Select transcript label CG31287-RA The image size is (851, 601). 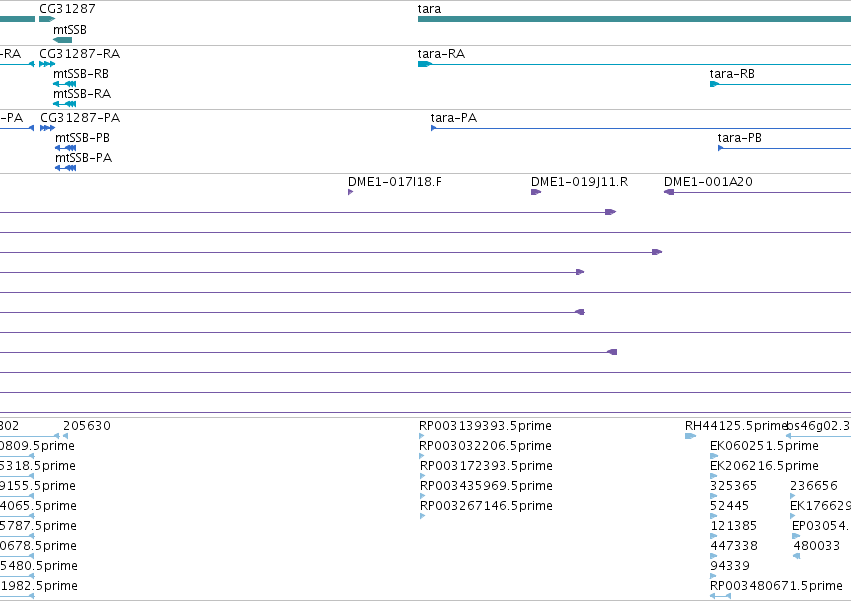(80, 54)
